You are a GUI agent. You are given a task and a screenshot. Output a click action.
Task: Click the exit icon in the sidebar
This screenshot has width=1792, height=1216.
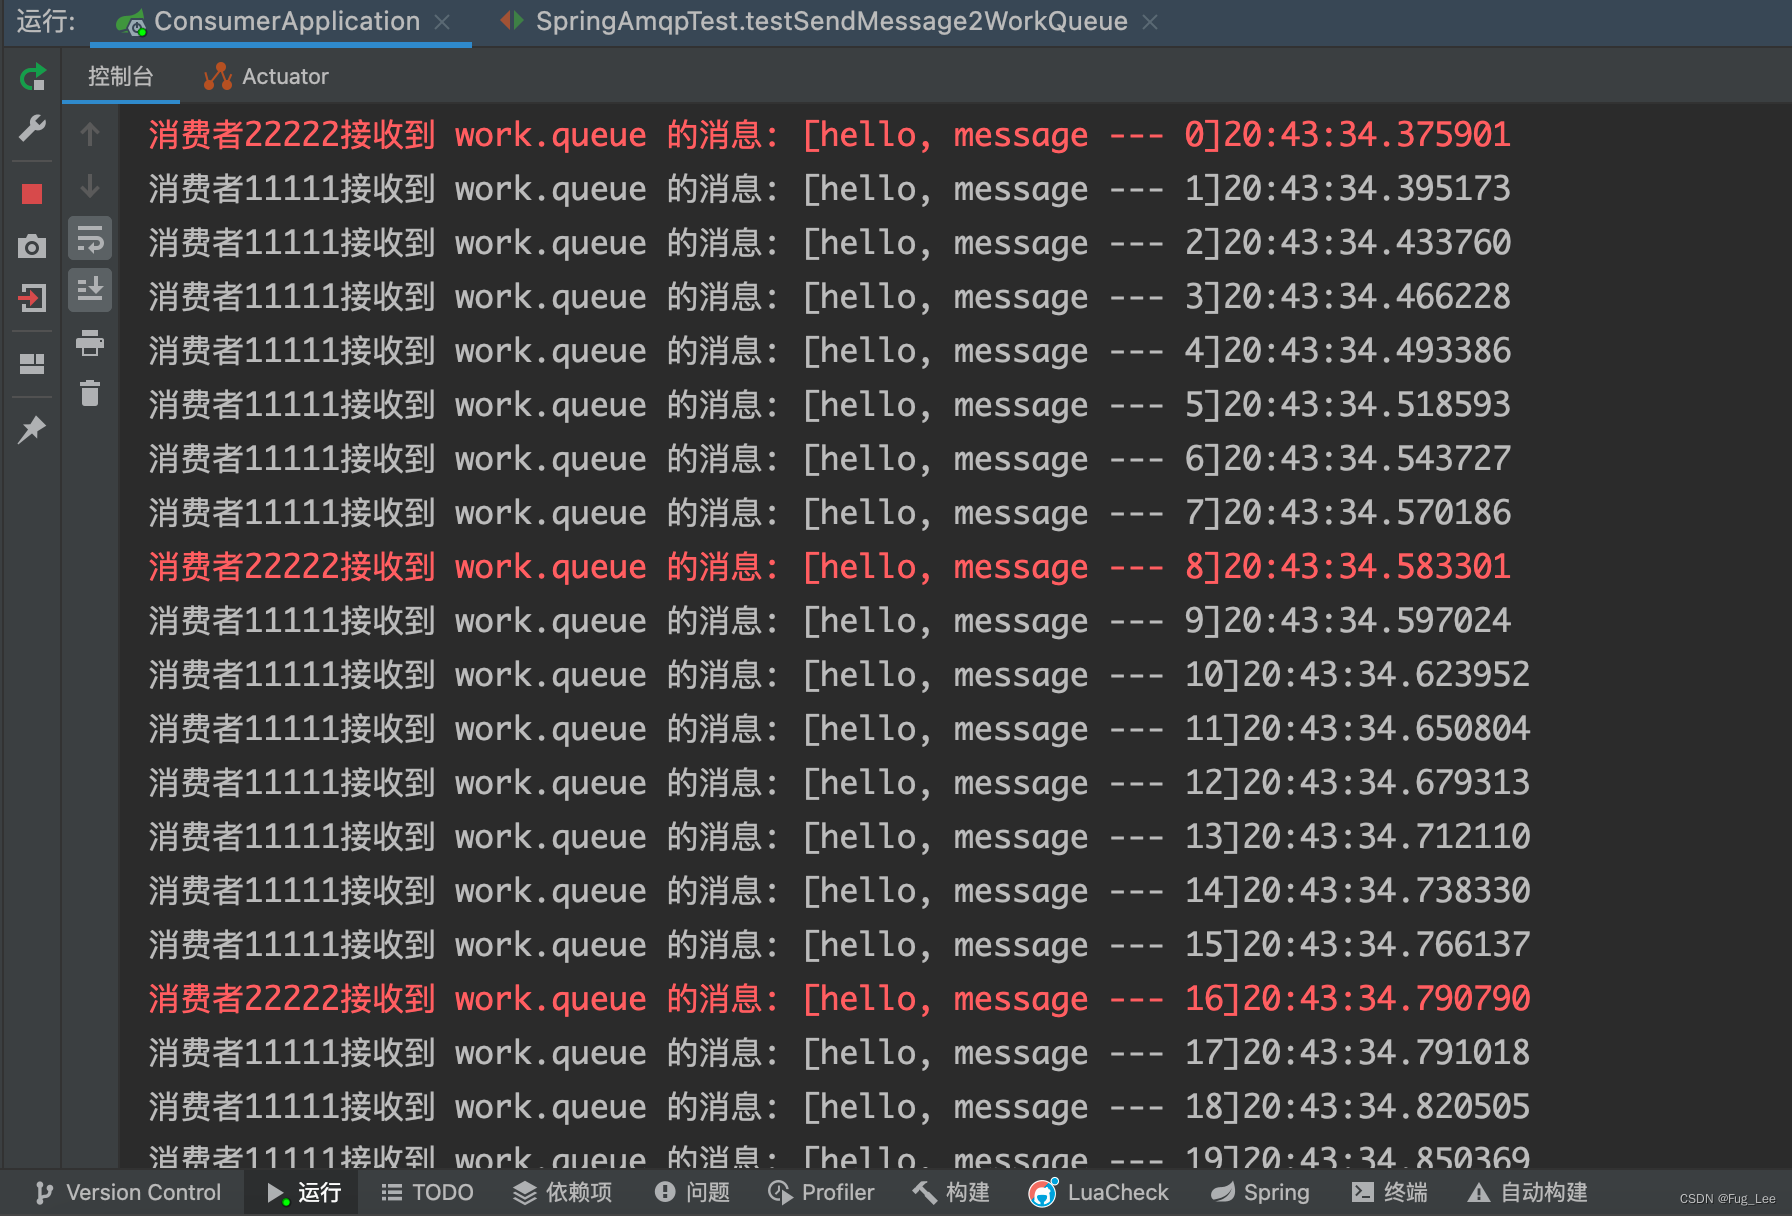click(x=32, y=297)
